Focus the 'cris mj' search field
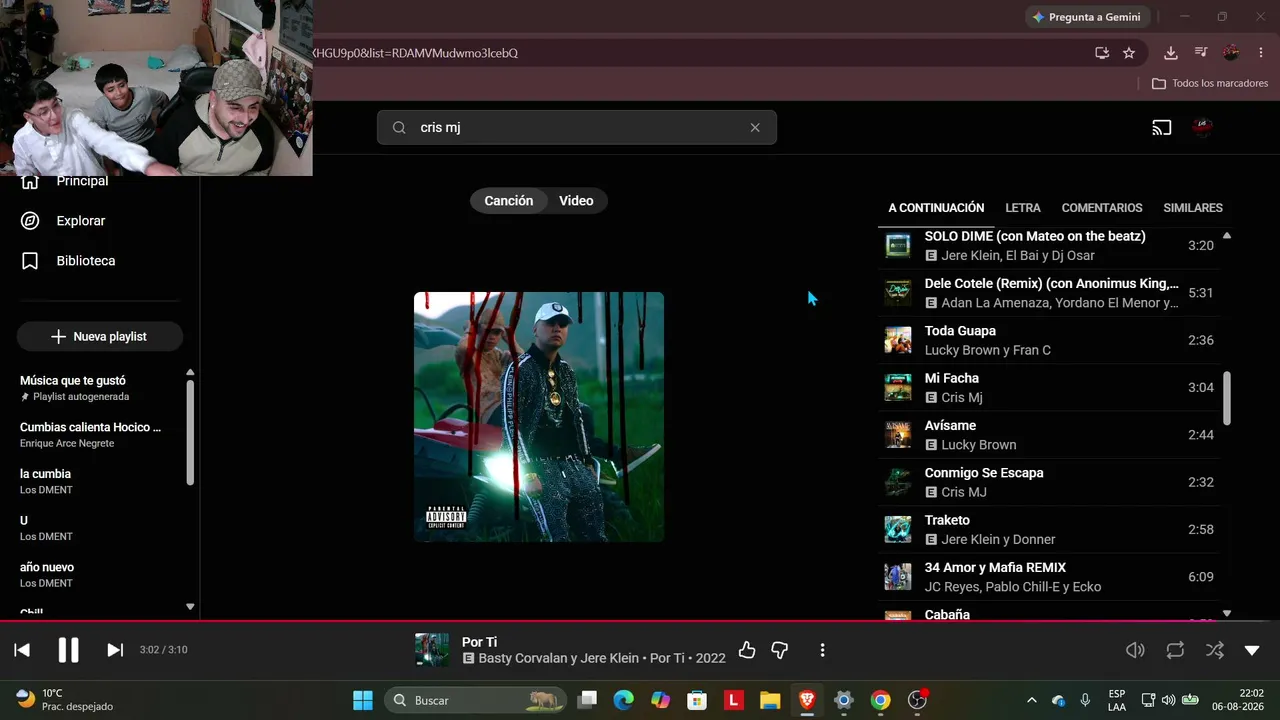 coord(577,127)
